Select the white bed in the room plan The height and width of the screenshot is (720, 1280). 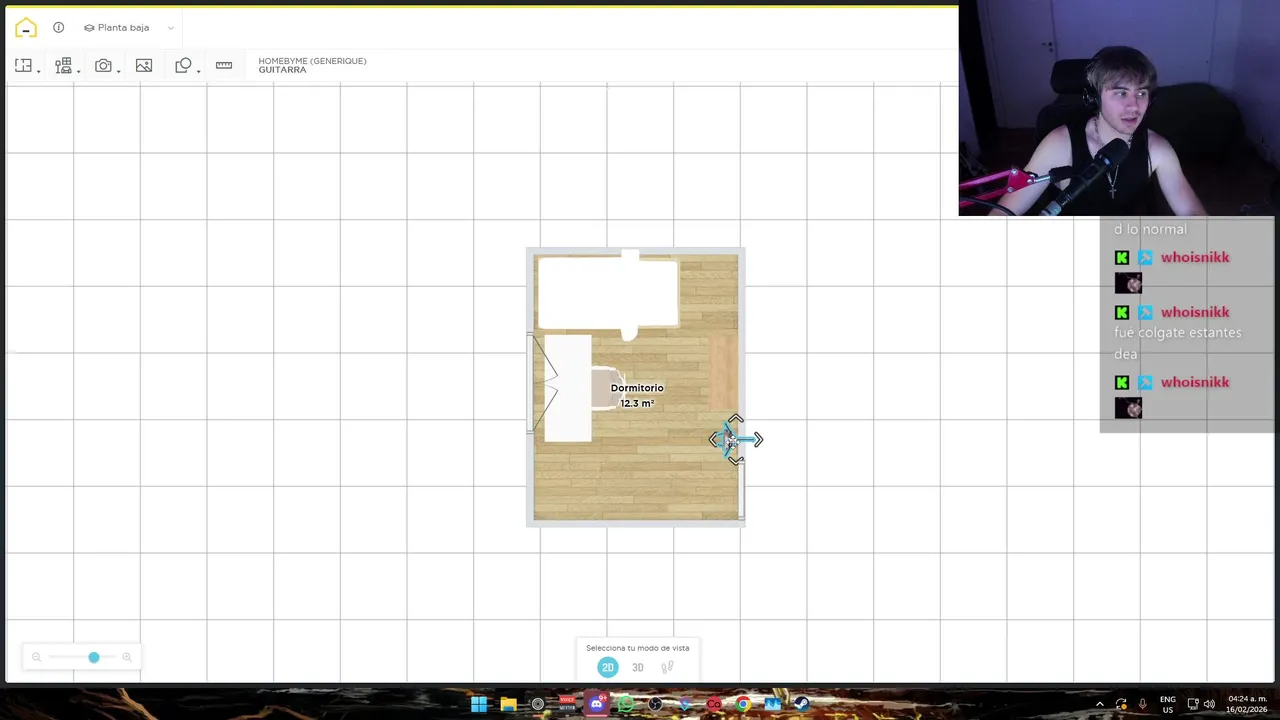pyautogui.click(x=608, y=293)
